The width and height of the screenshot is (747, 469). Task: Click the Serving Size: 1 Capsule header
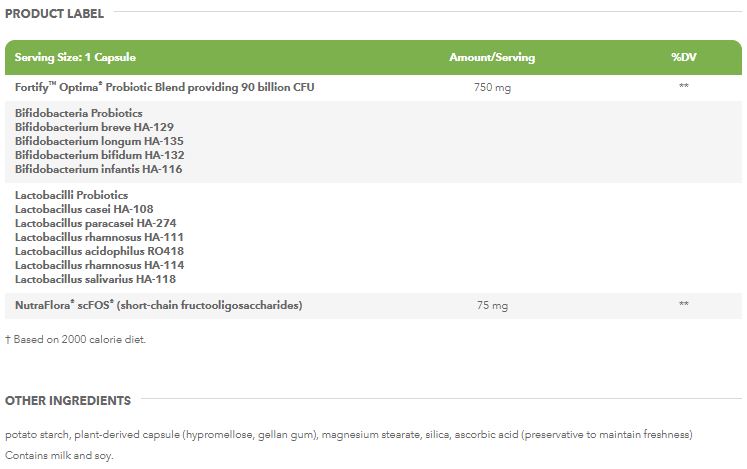75,57
